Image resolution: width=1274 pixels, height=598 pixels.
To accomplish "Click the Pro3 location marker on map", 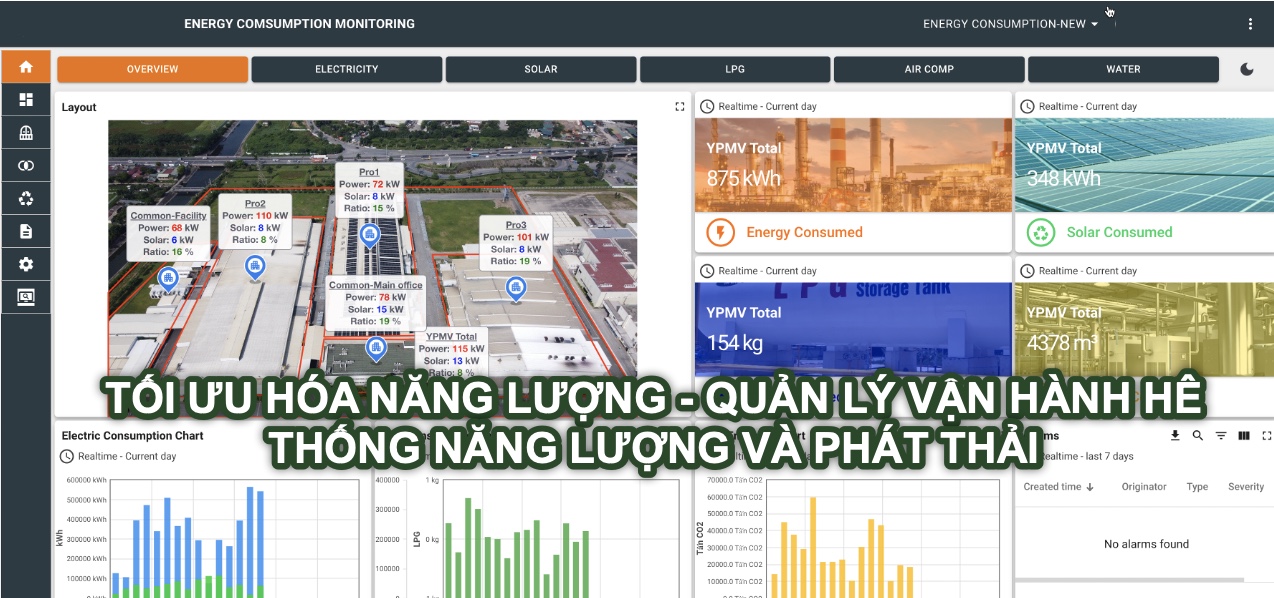I will coord(516,288).
